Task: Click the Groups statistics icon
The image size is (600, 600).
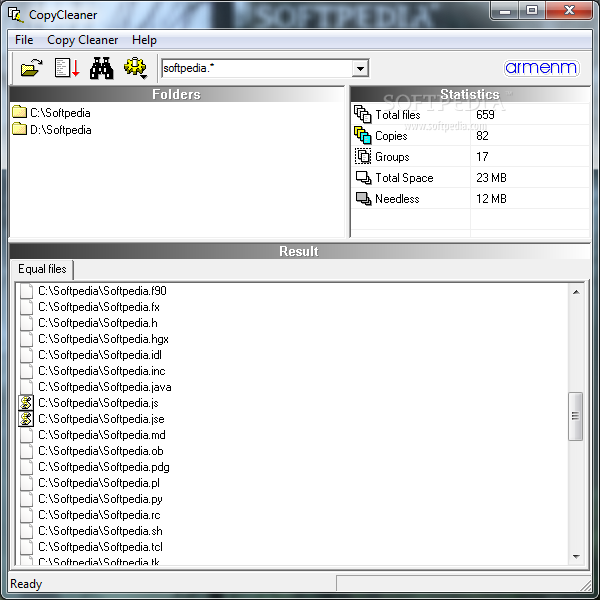Action: pyautogui.click(x=363, y=157)
